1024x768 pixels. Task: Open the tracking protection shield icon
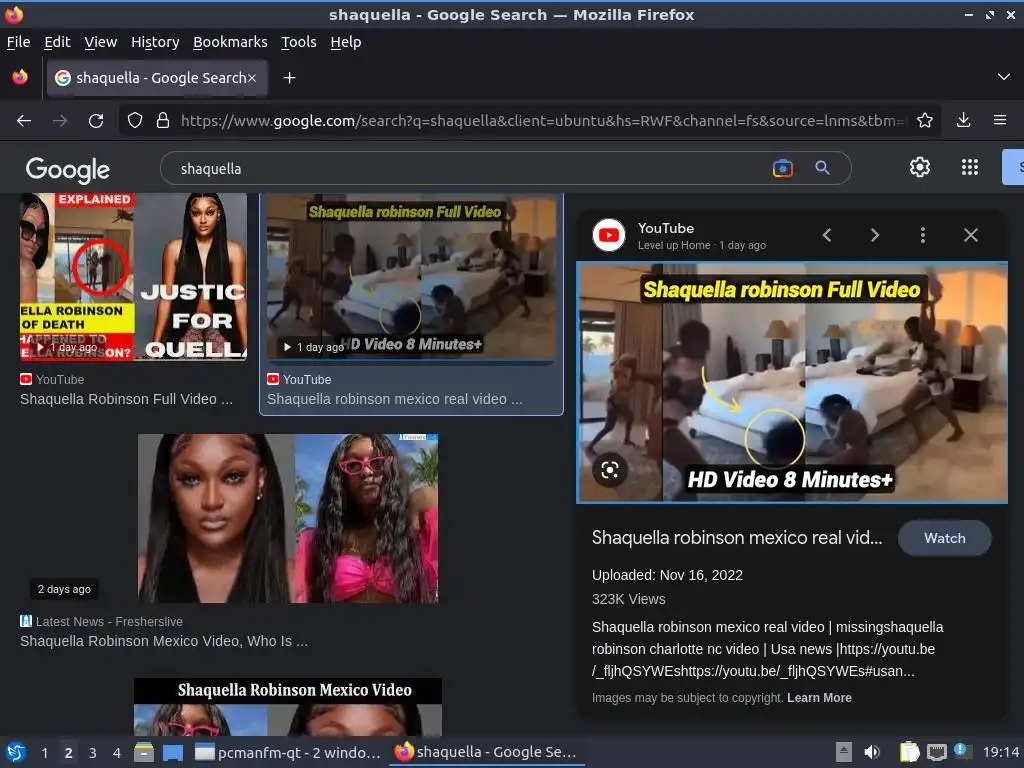click(135, 120)
